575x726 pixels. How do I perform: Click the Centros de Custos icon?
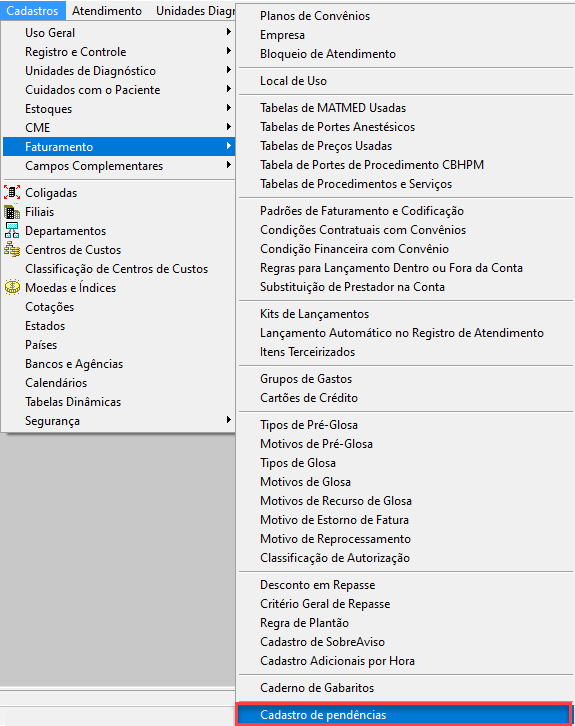coord(12,250)
